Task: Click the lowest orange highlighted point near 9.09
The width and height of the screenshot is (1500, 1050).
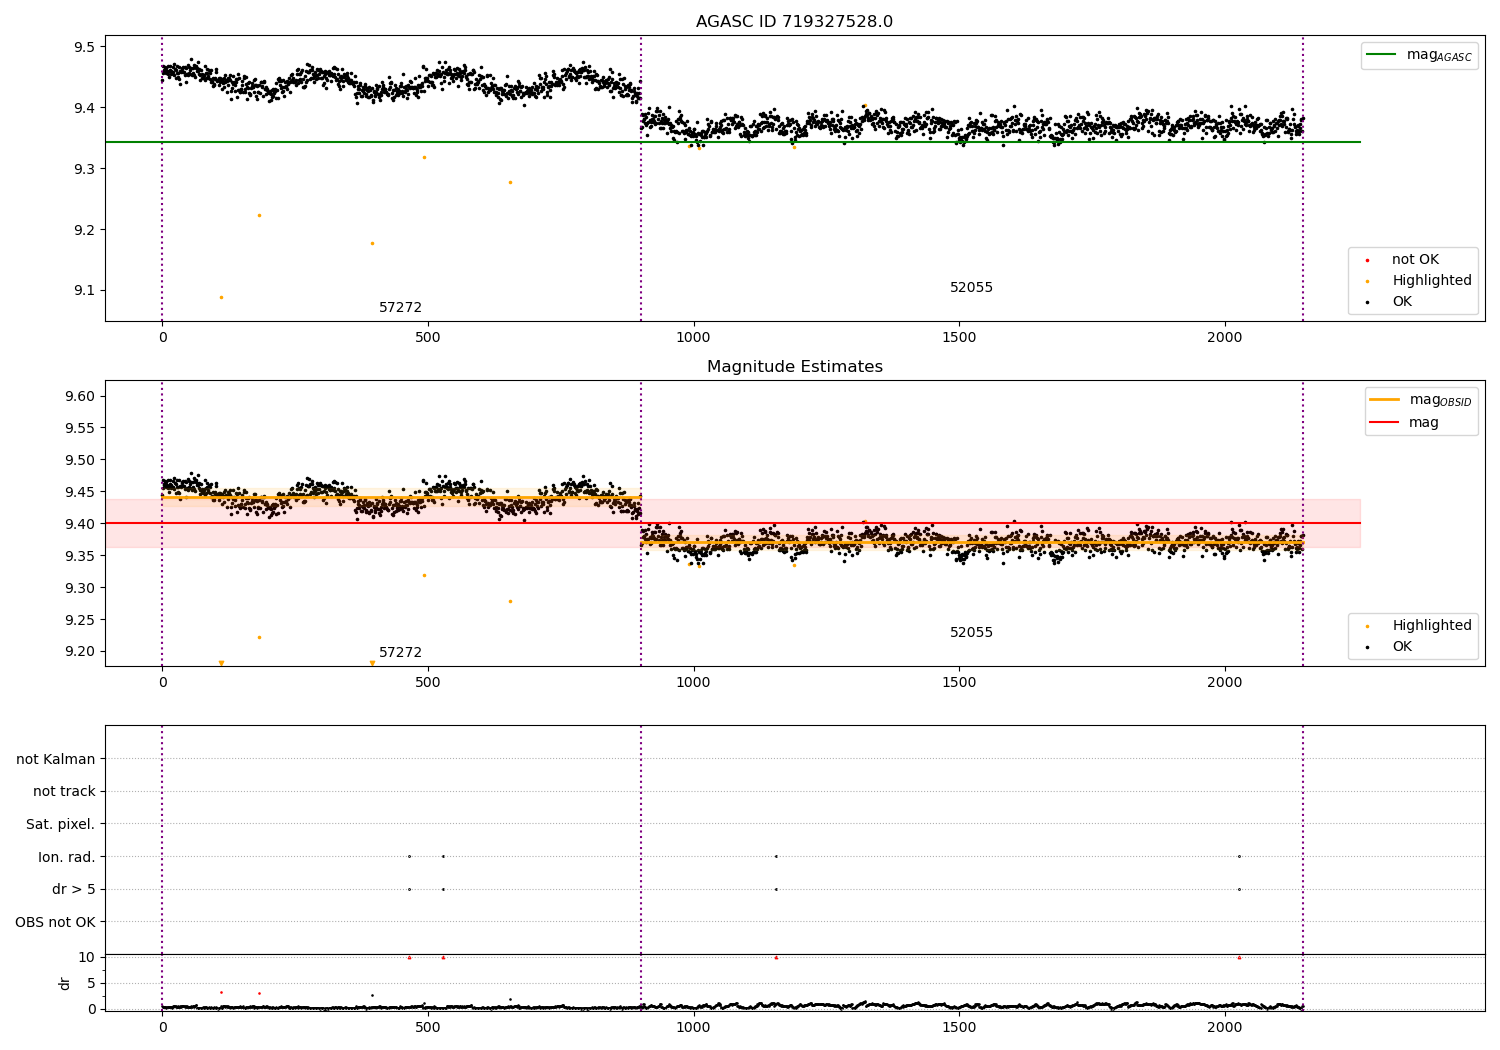Action: (221, 297)
